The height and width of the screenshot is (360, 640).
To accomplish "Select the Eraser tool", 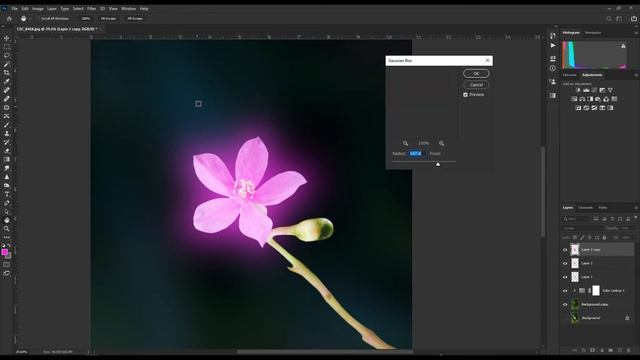I will tap(7, 151).
